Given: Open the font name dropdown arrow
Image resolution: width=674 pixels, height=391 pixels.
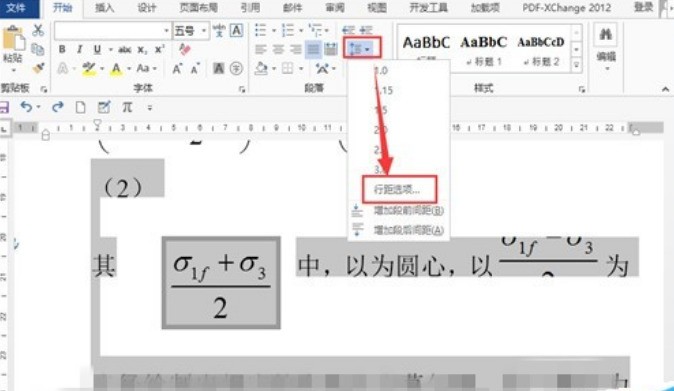Looking at the screenshot, I should coord(166,31).
